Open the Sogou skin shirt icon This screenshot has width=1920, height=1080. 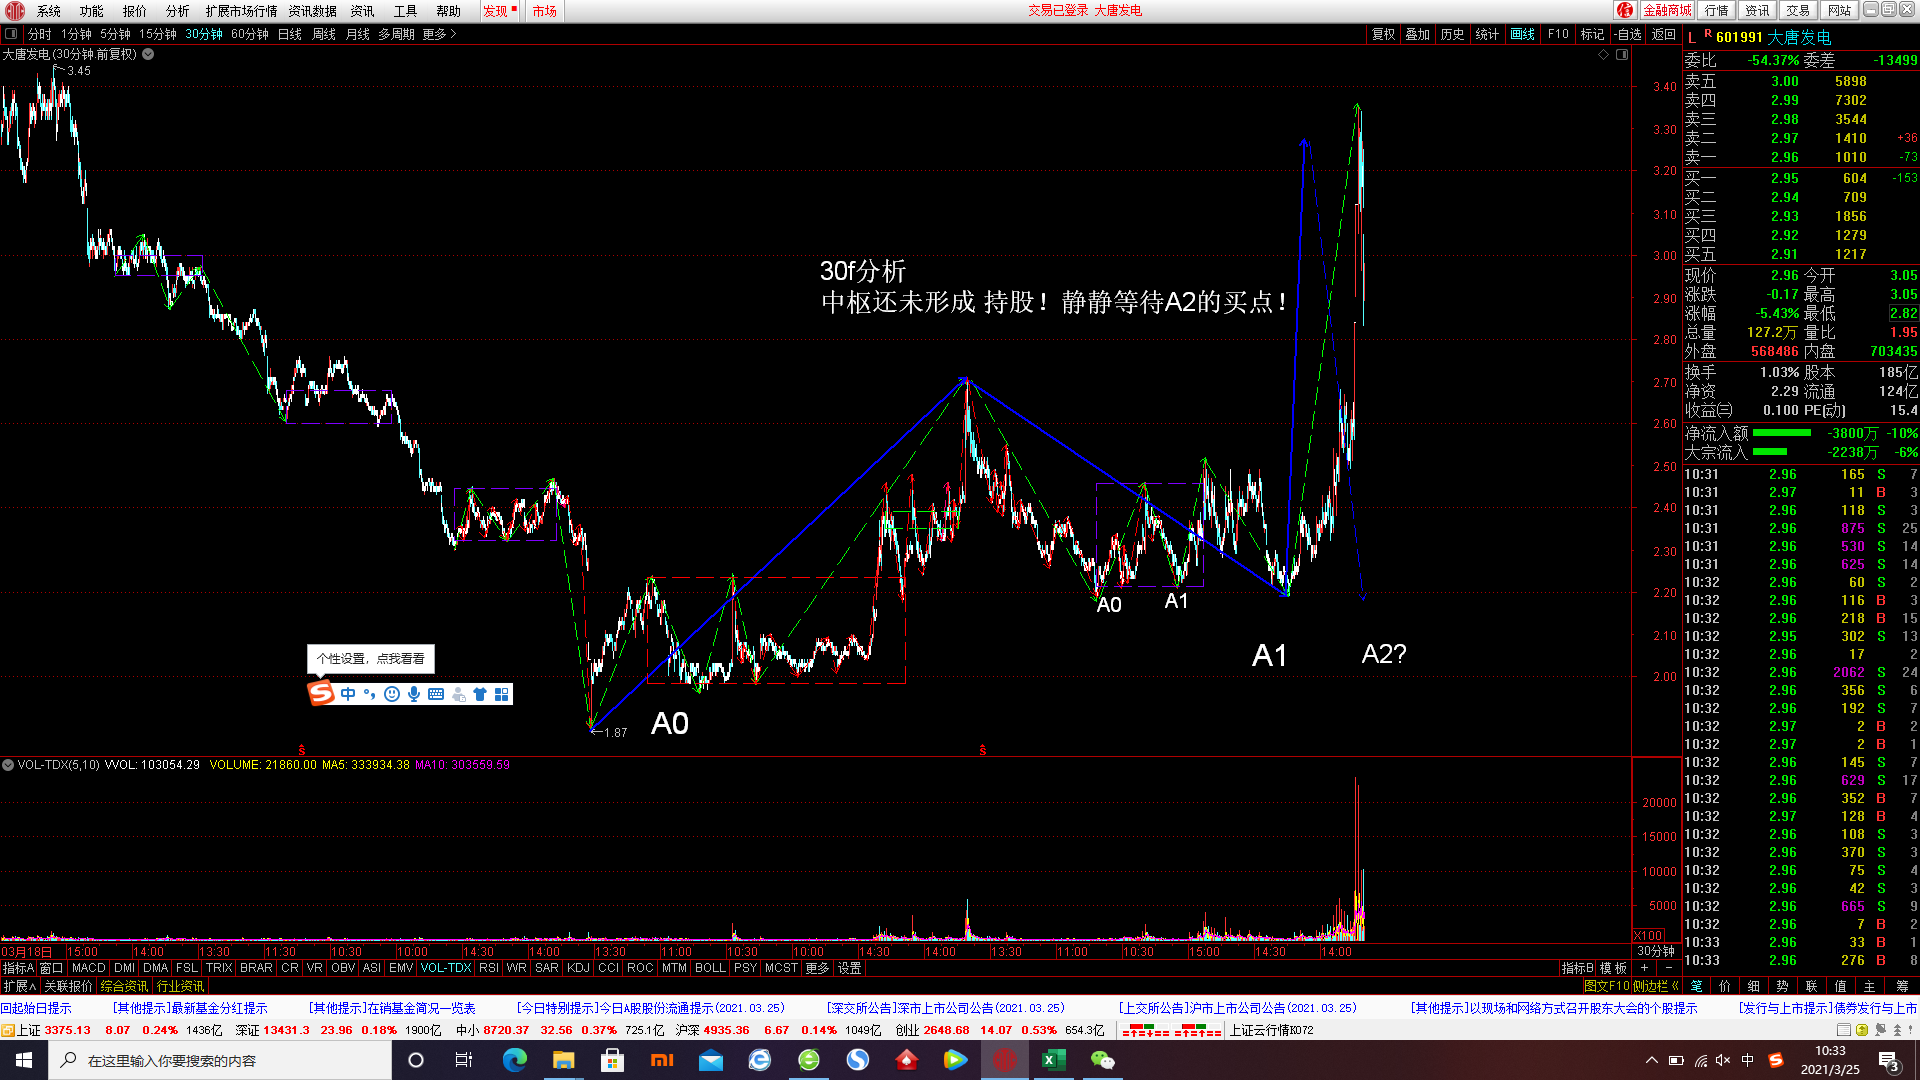[x=480, y=694]
